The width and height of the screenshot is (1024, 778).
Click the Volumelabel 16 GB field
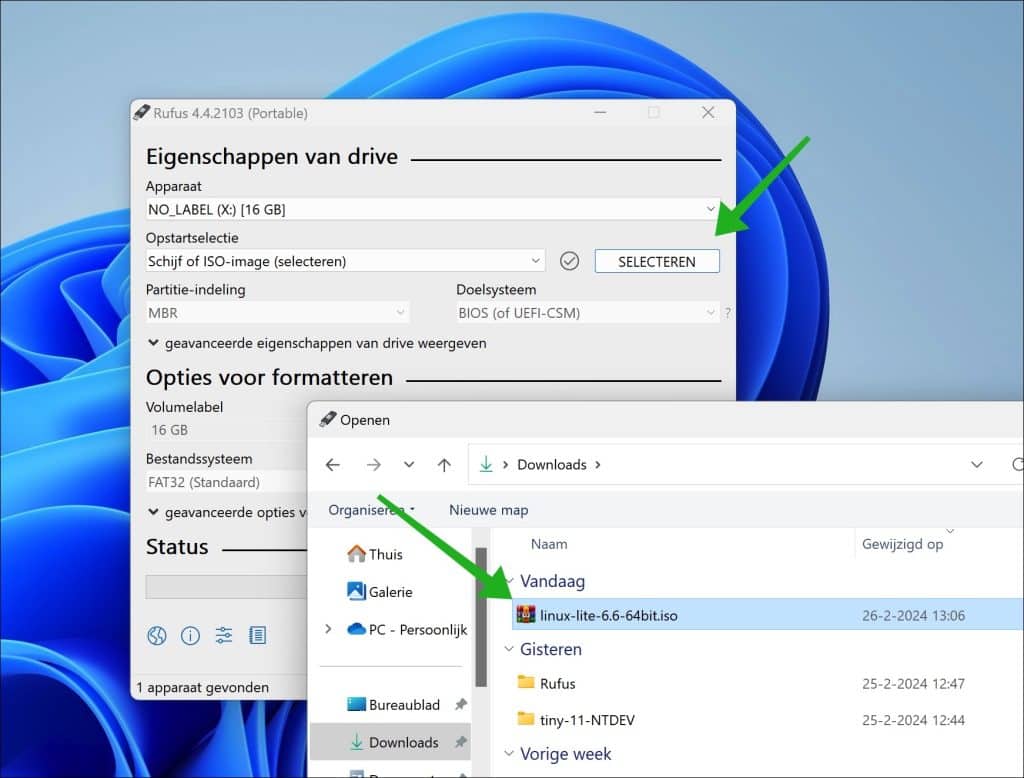click(226, 430)
